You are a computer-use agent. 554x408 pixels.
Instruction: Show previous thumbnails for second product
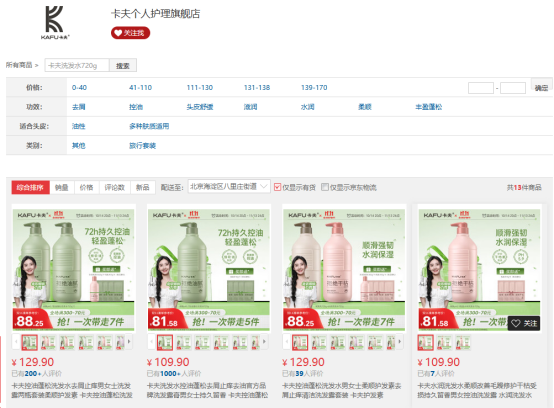tap(152, 342)
